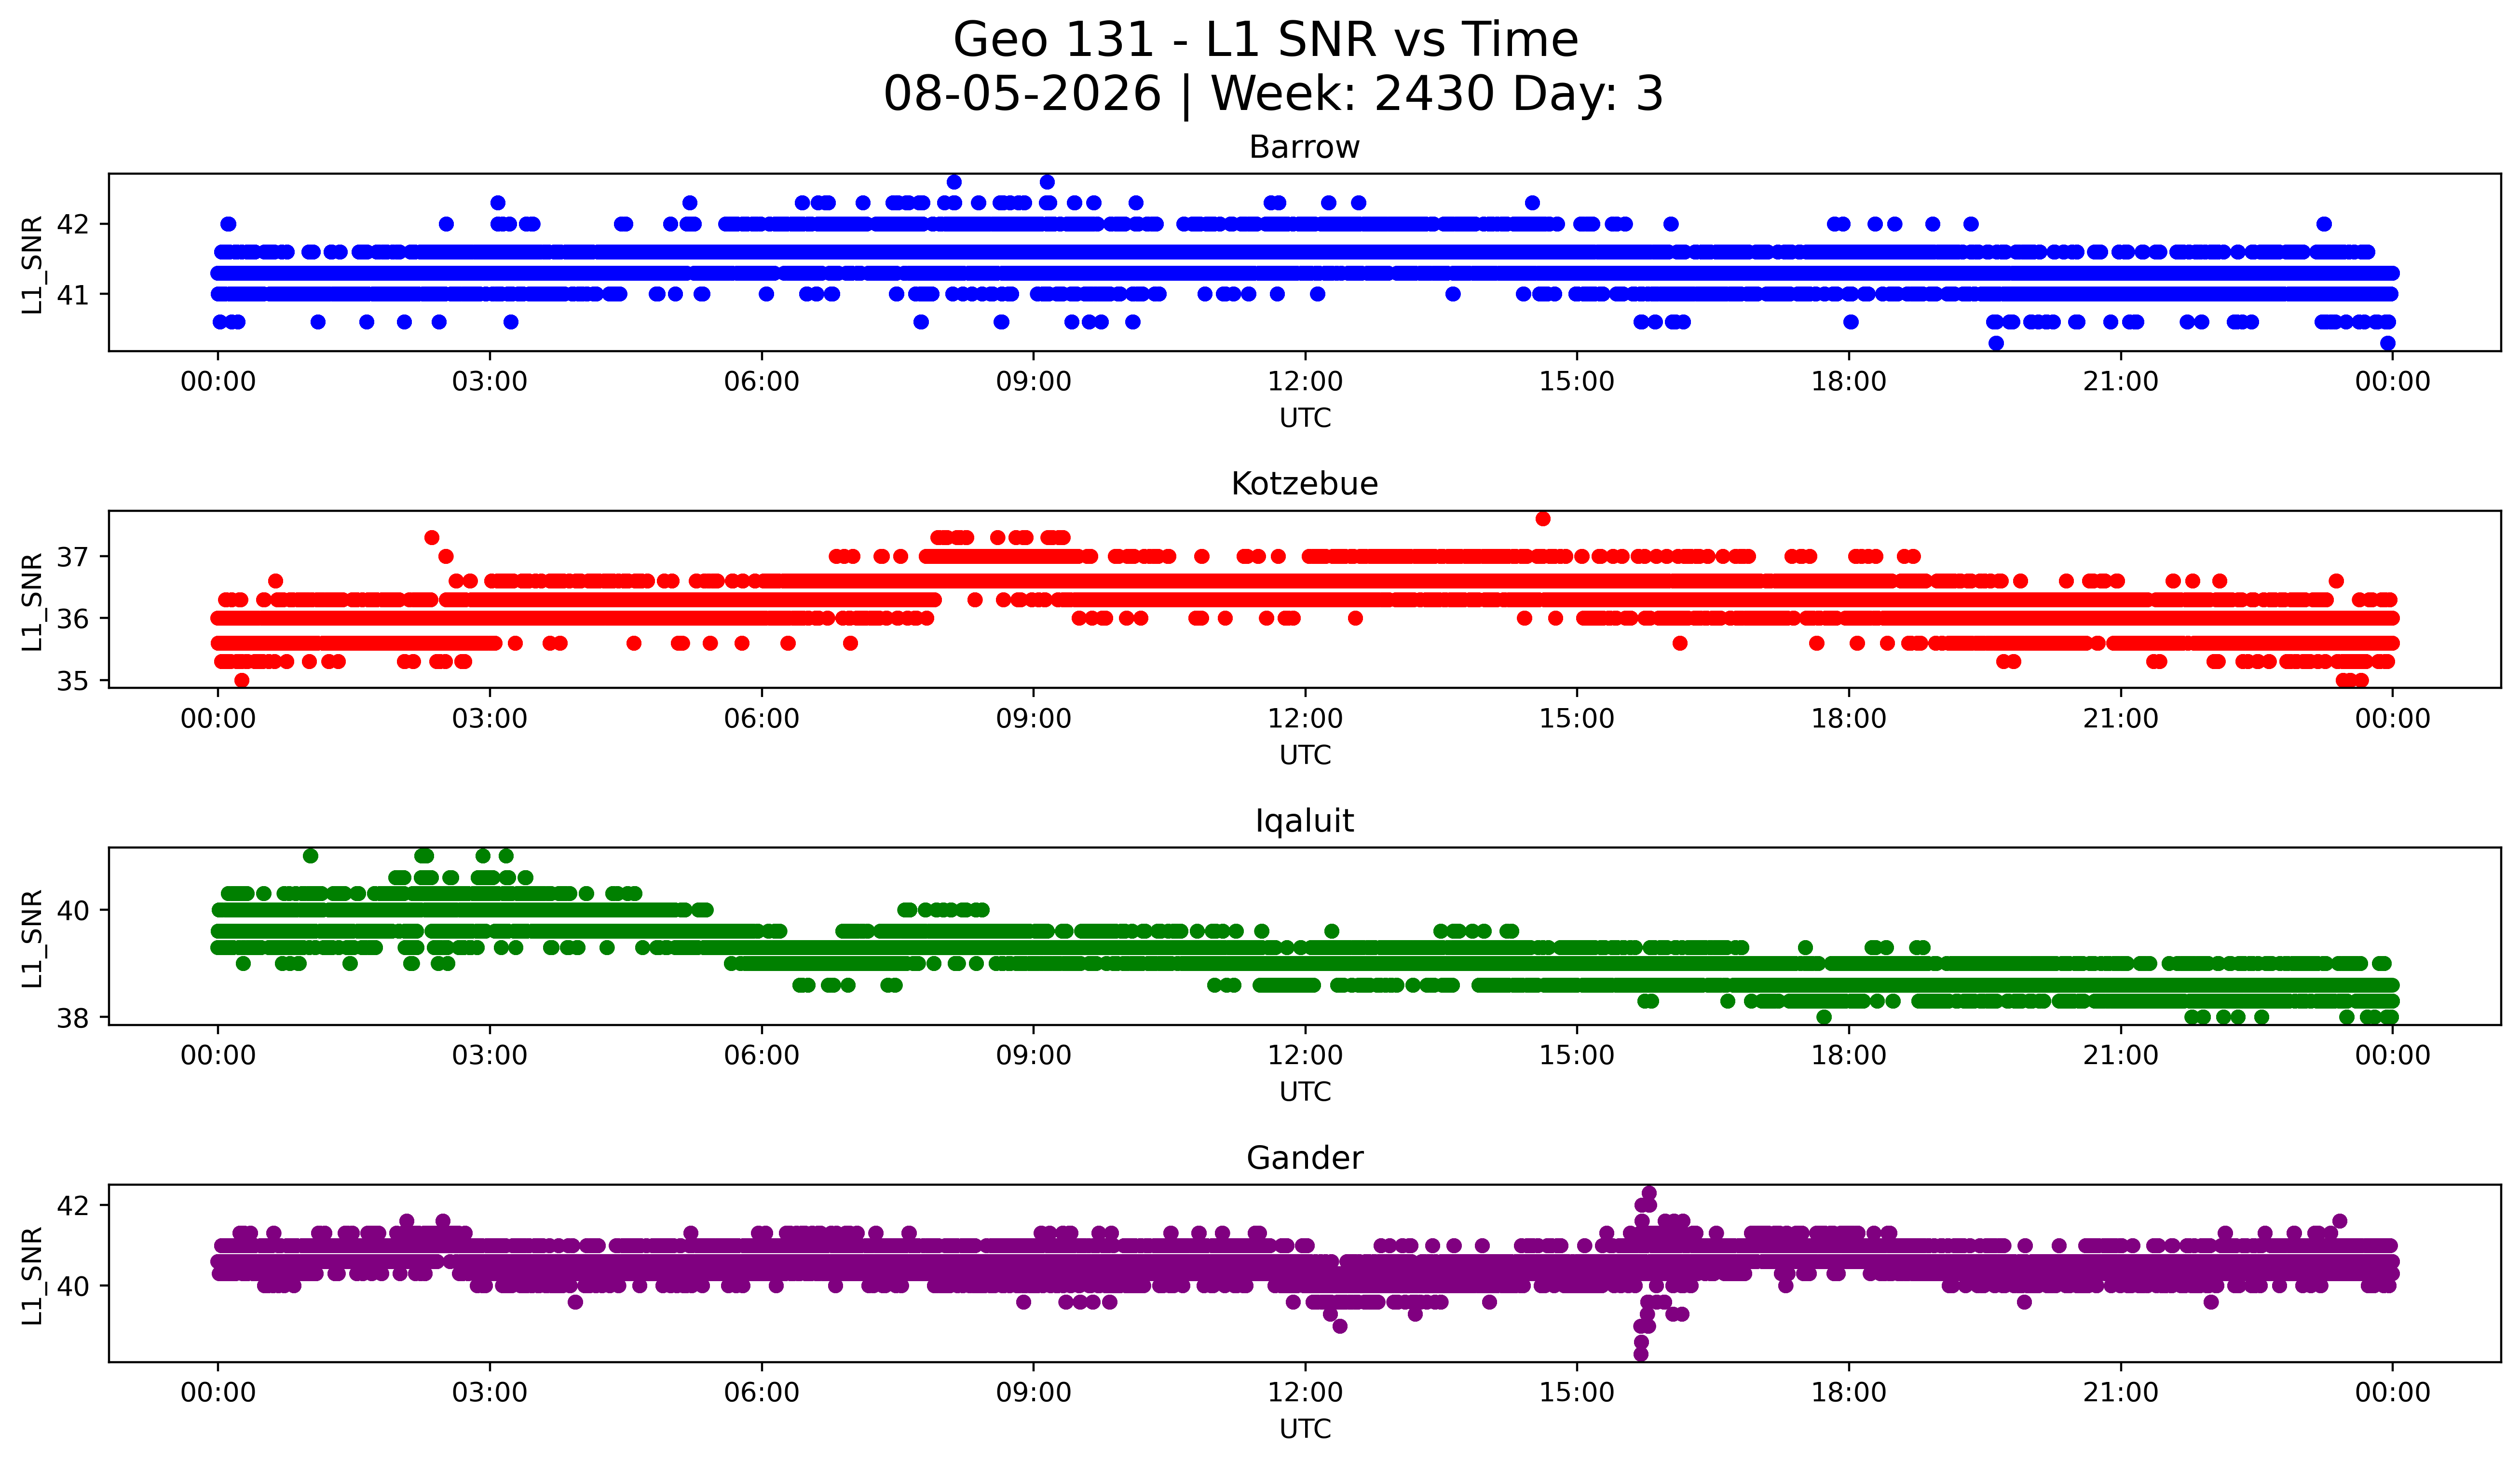The width and height of the screenshot is (2520, 1463).
Task: Click the highest red point near 15:00 in Kotzebue
Action: click(x=1543, y=519)
